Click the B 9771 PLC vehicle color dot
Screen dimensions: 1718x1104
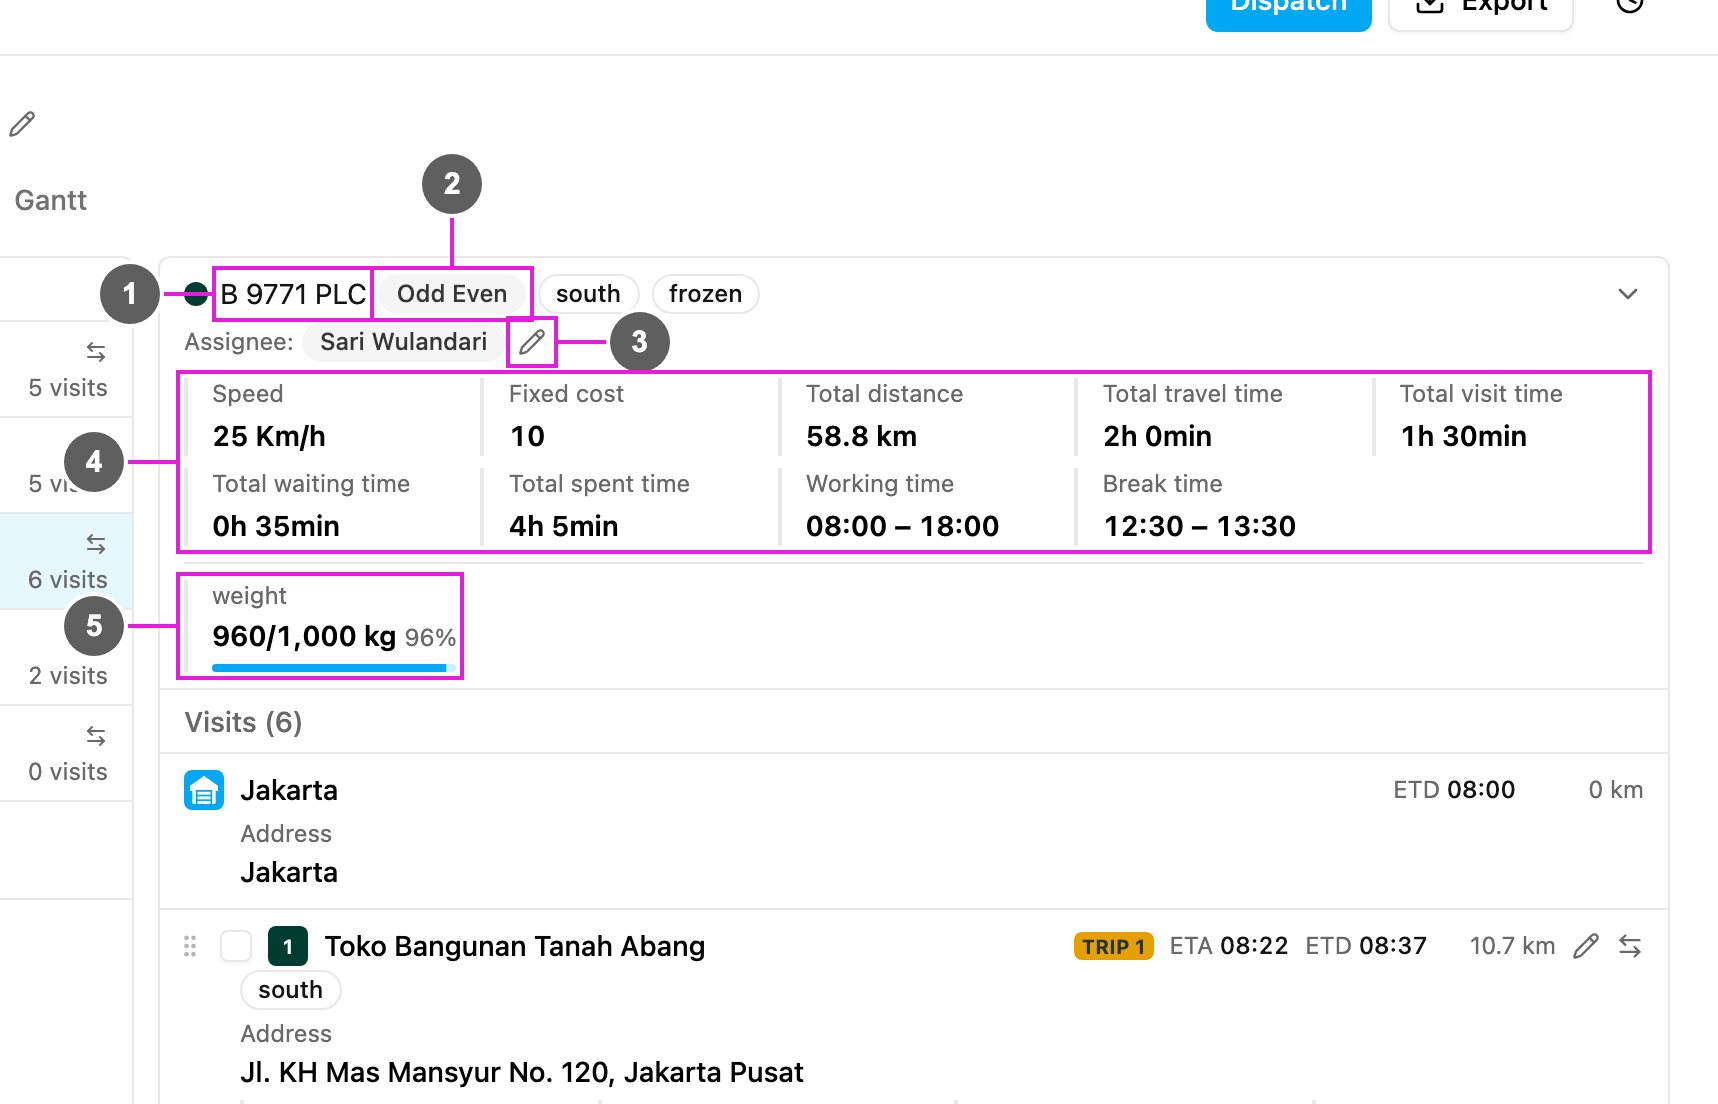[x=196, y=294]
